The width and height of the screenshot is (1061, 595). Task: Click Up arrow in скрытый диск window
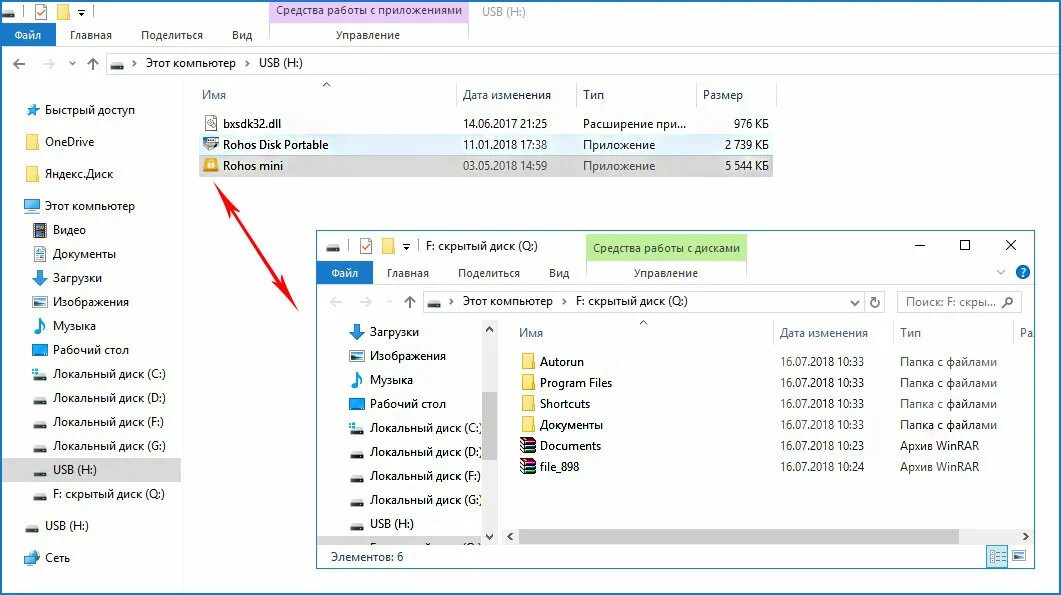(410, 302)
